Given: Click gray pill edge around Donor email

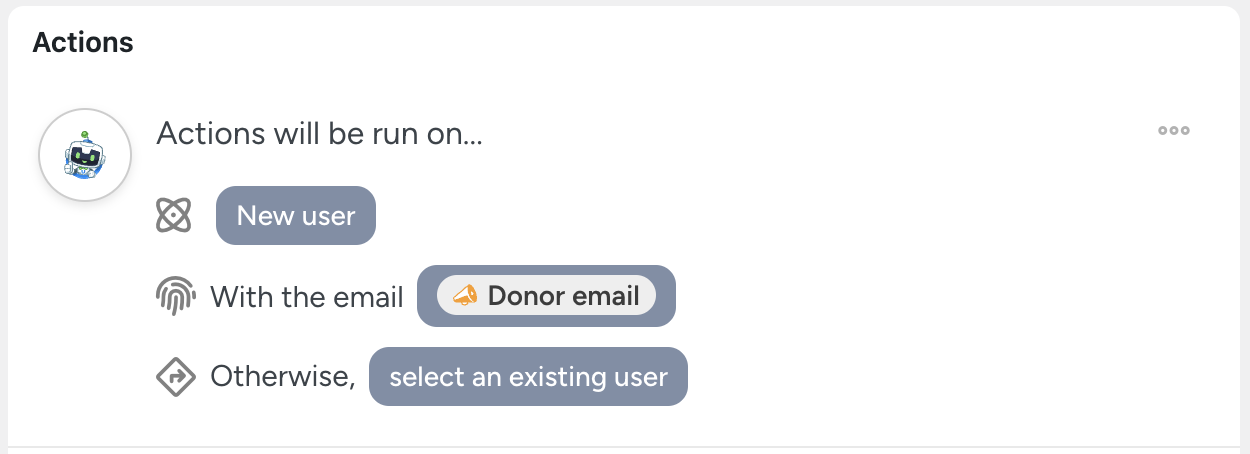Looking at the screenshot, I should pyautogui.click(x=427, y=296).
